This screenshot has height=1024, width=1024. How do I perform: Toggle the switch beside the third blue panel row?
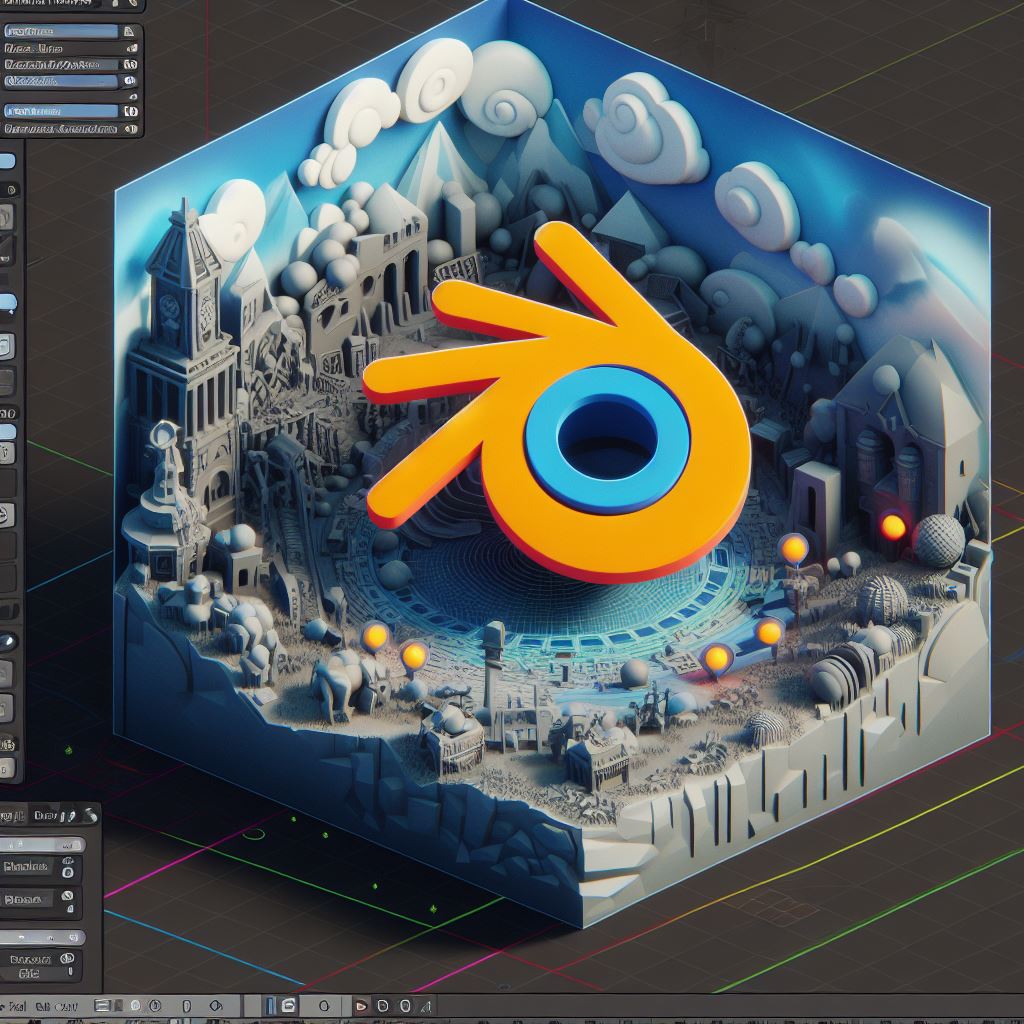coord(131,111)
